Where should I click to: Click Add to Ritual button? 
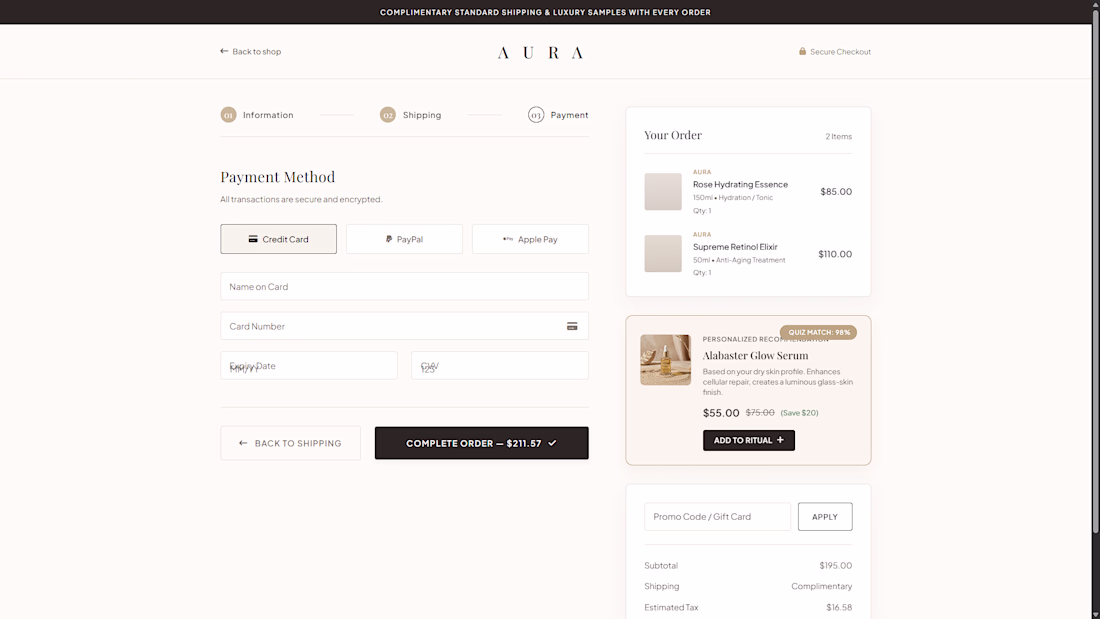coord(749,441)
